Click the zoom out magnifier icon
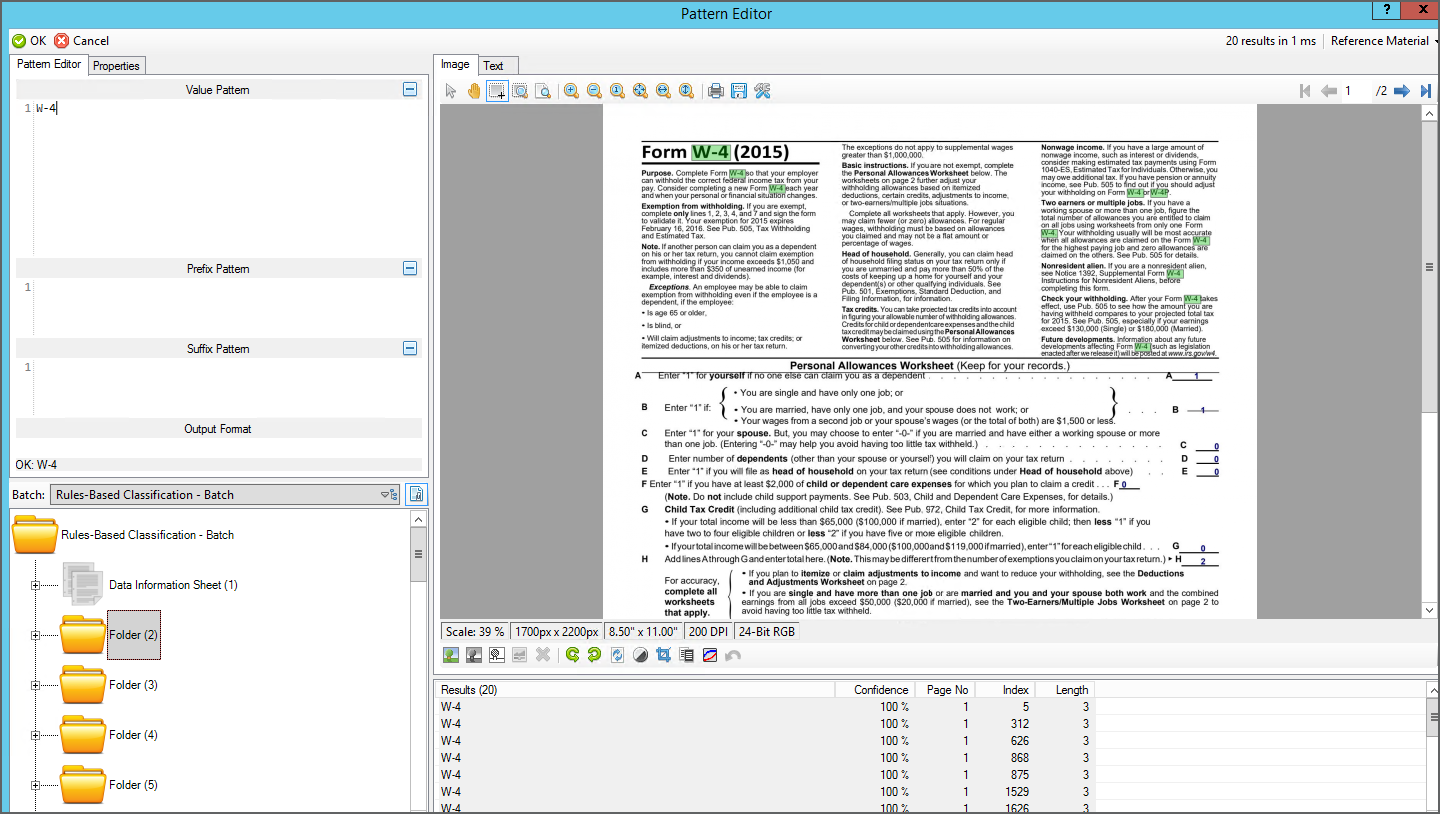Image resolution: width=1440 pixels, height=814 pixels. pyautogui.click(x=594, y=91)
